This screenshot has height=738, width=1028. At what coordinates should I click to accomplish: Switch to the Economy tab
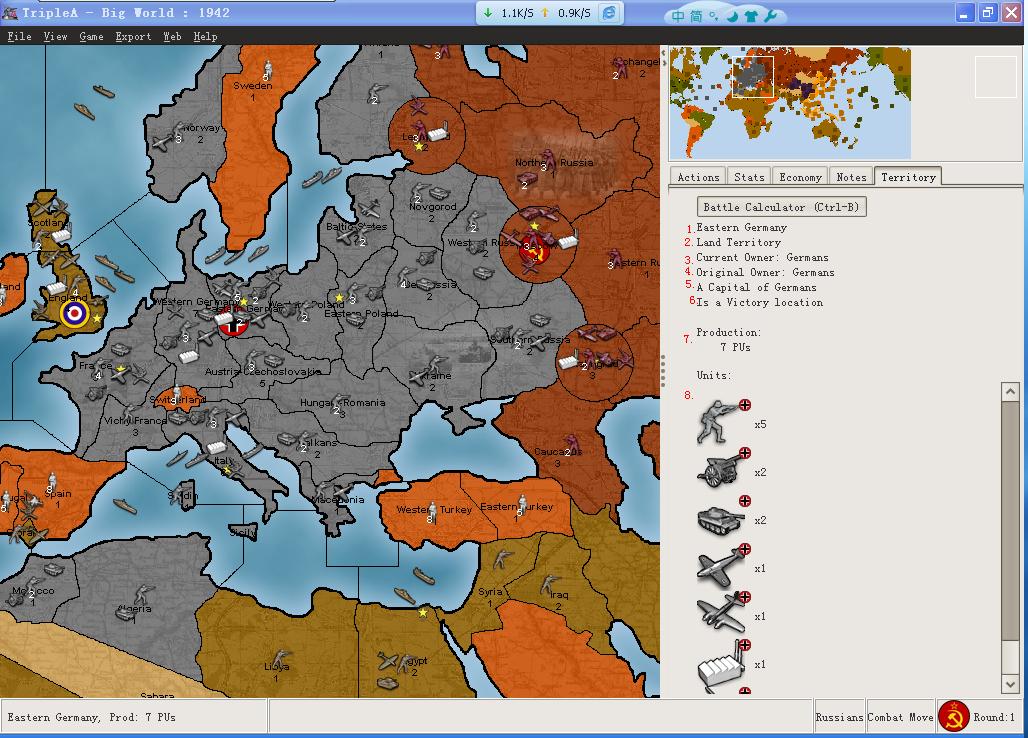click(x=800, y=177)
